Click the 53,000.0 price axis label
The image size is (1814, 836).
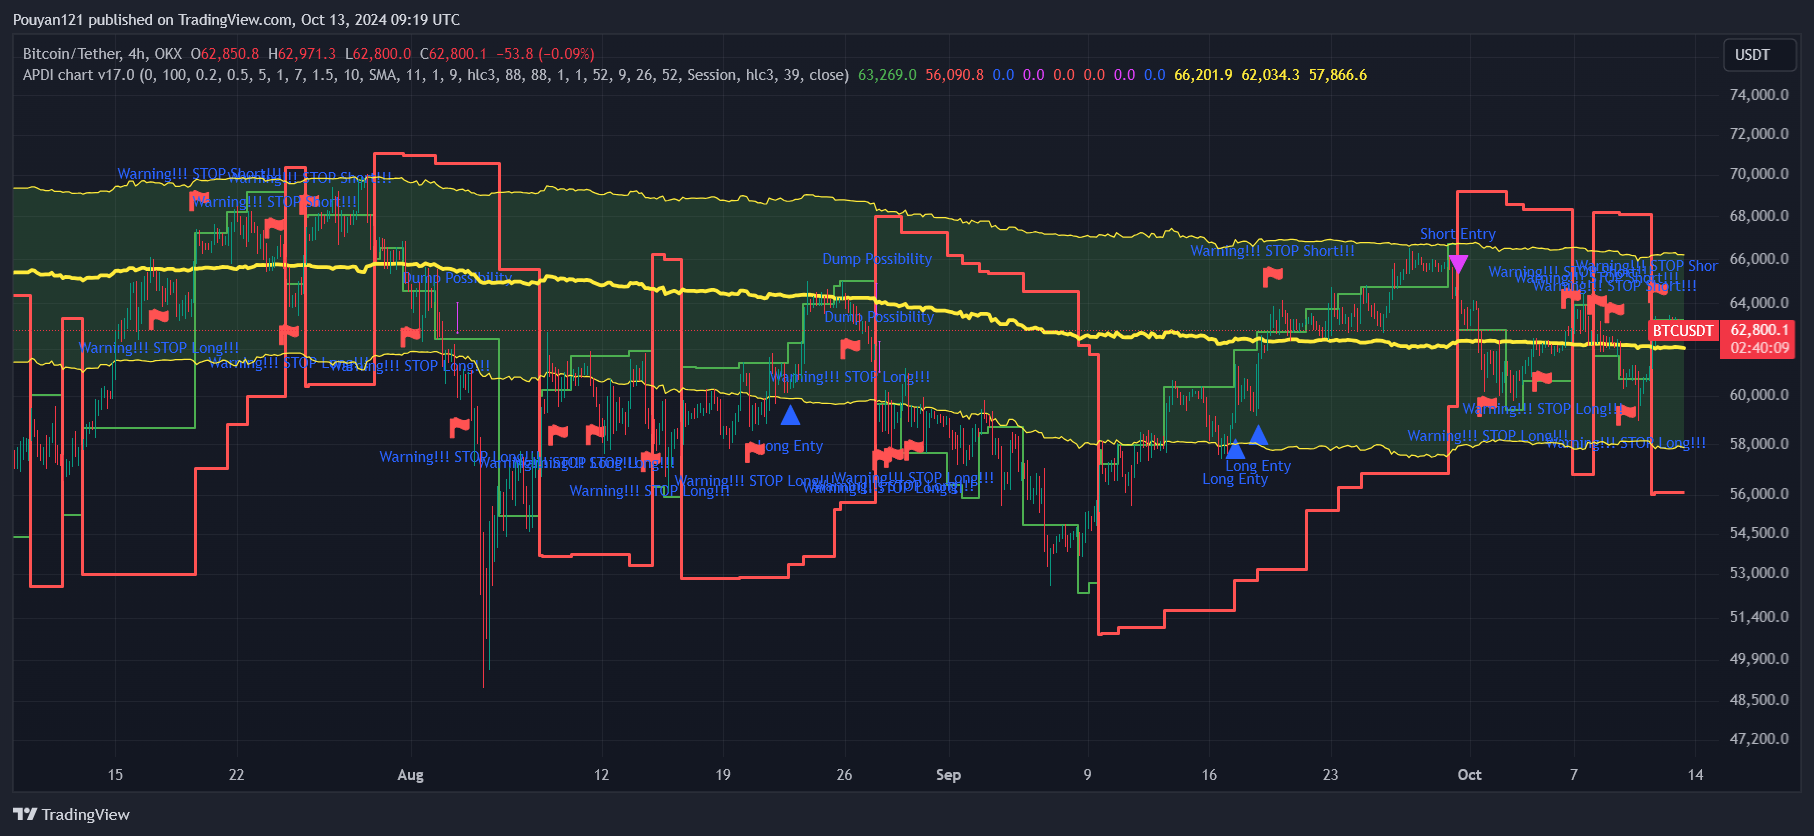click(1759, 573)
